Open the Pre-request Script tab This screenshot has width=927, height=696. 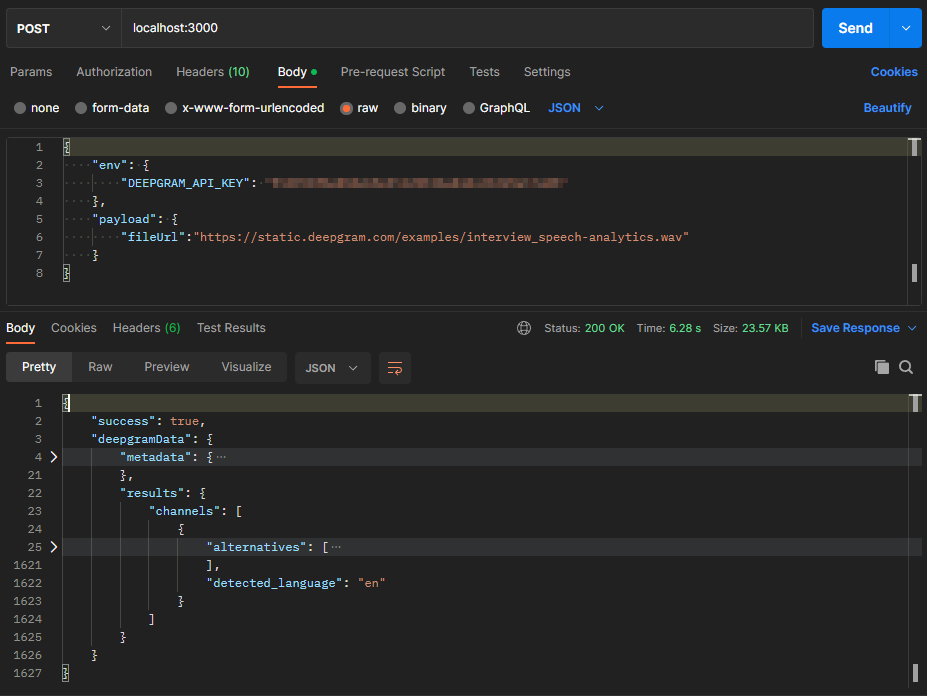[x=393, y=72]
